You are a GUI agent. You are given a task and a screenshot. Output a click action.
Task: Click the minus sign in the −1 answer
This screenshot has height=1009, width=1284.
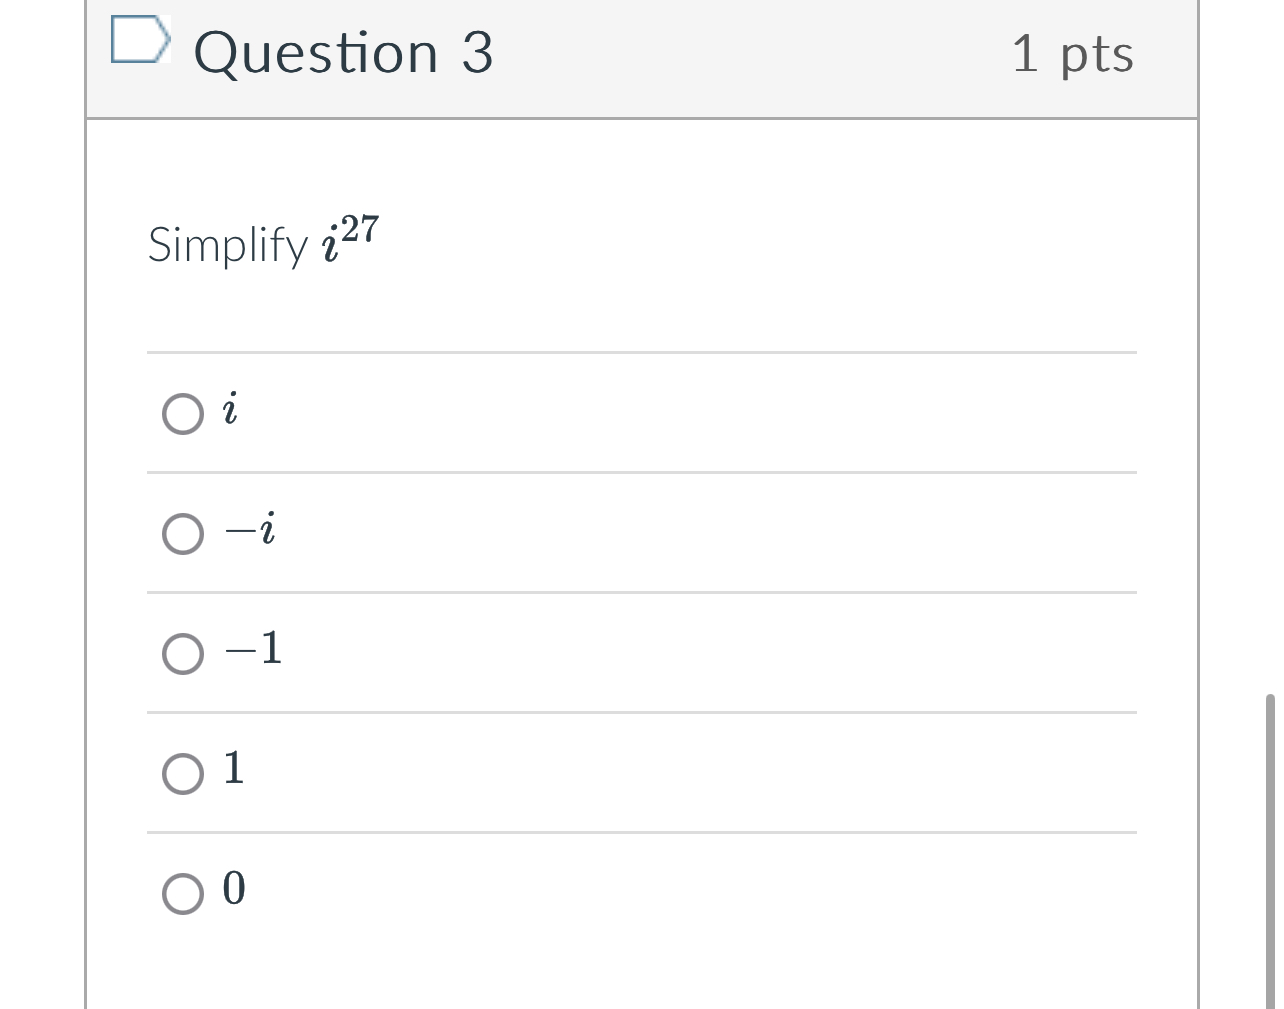(240, 651)
